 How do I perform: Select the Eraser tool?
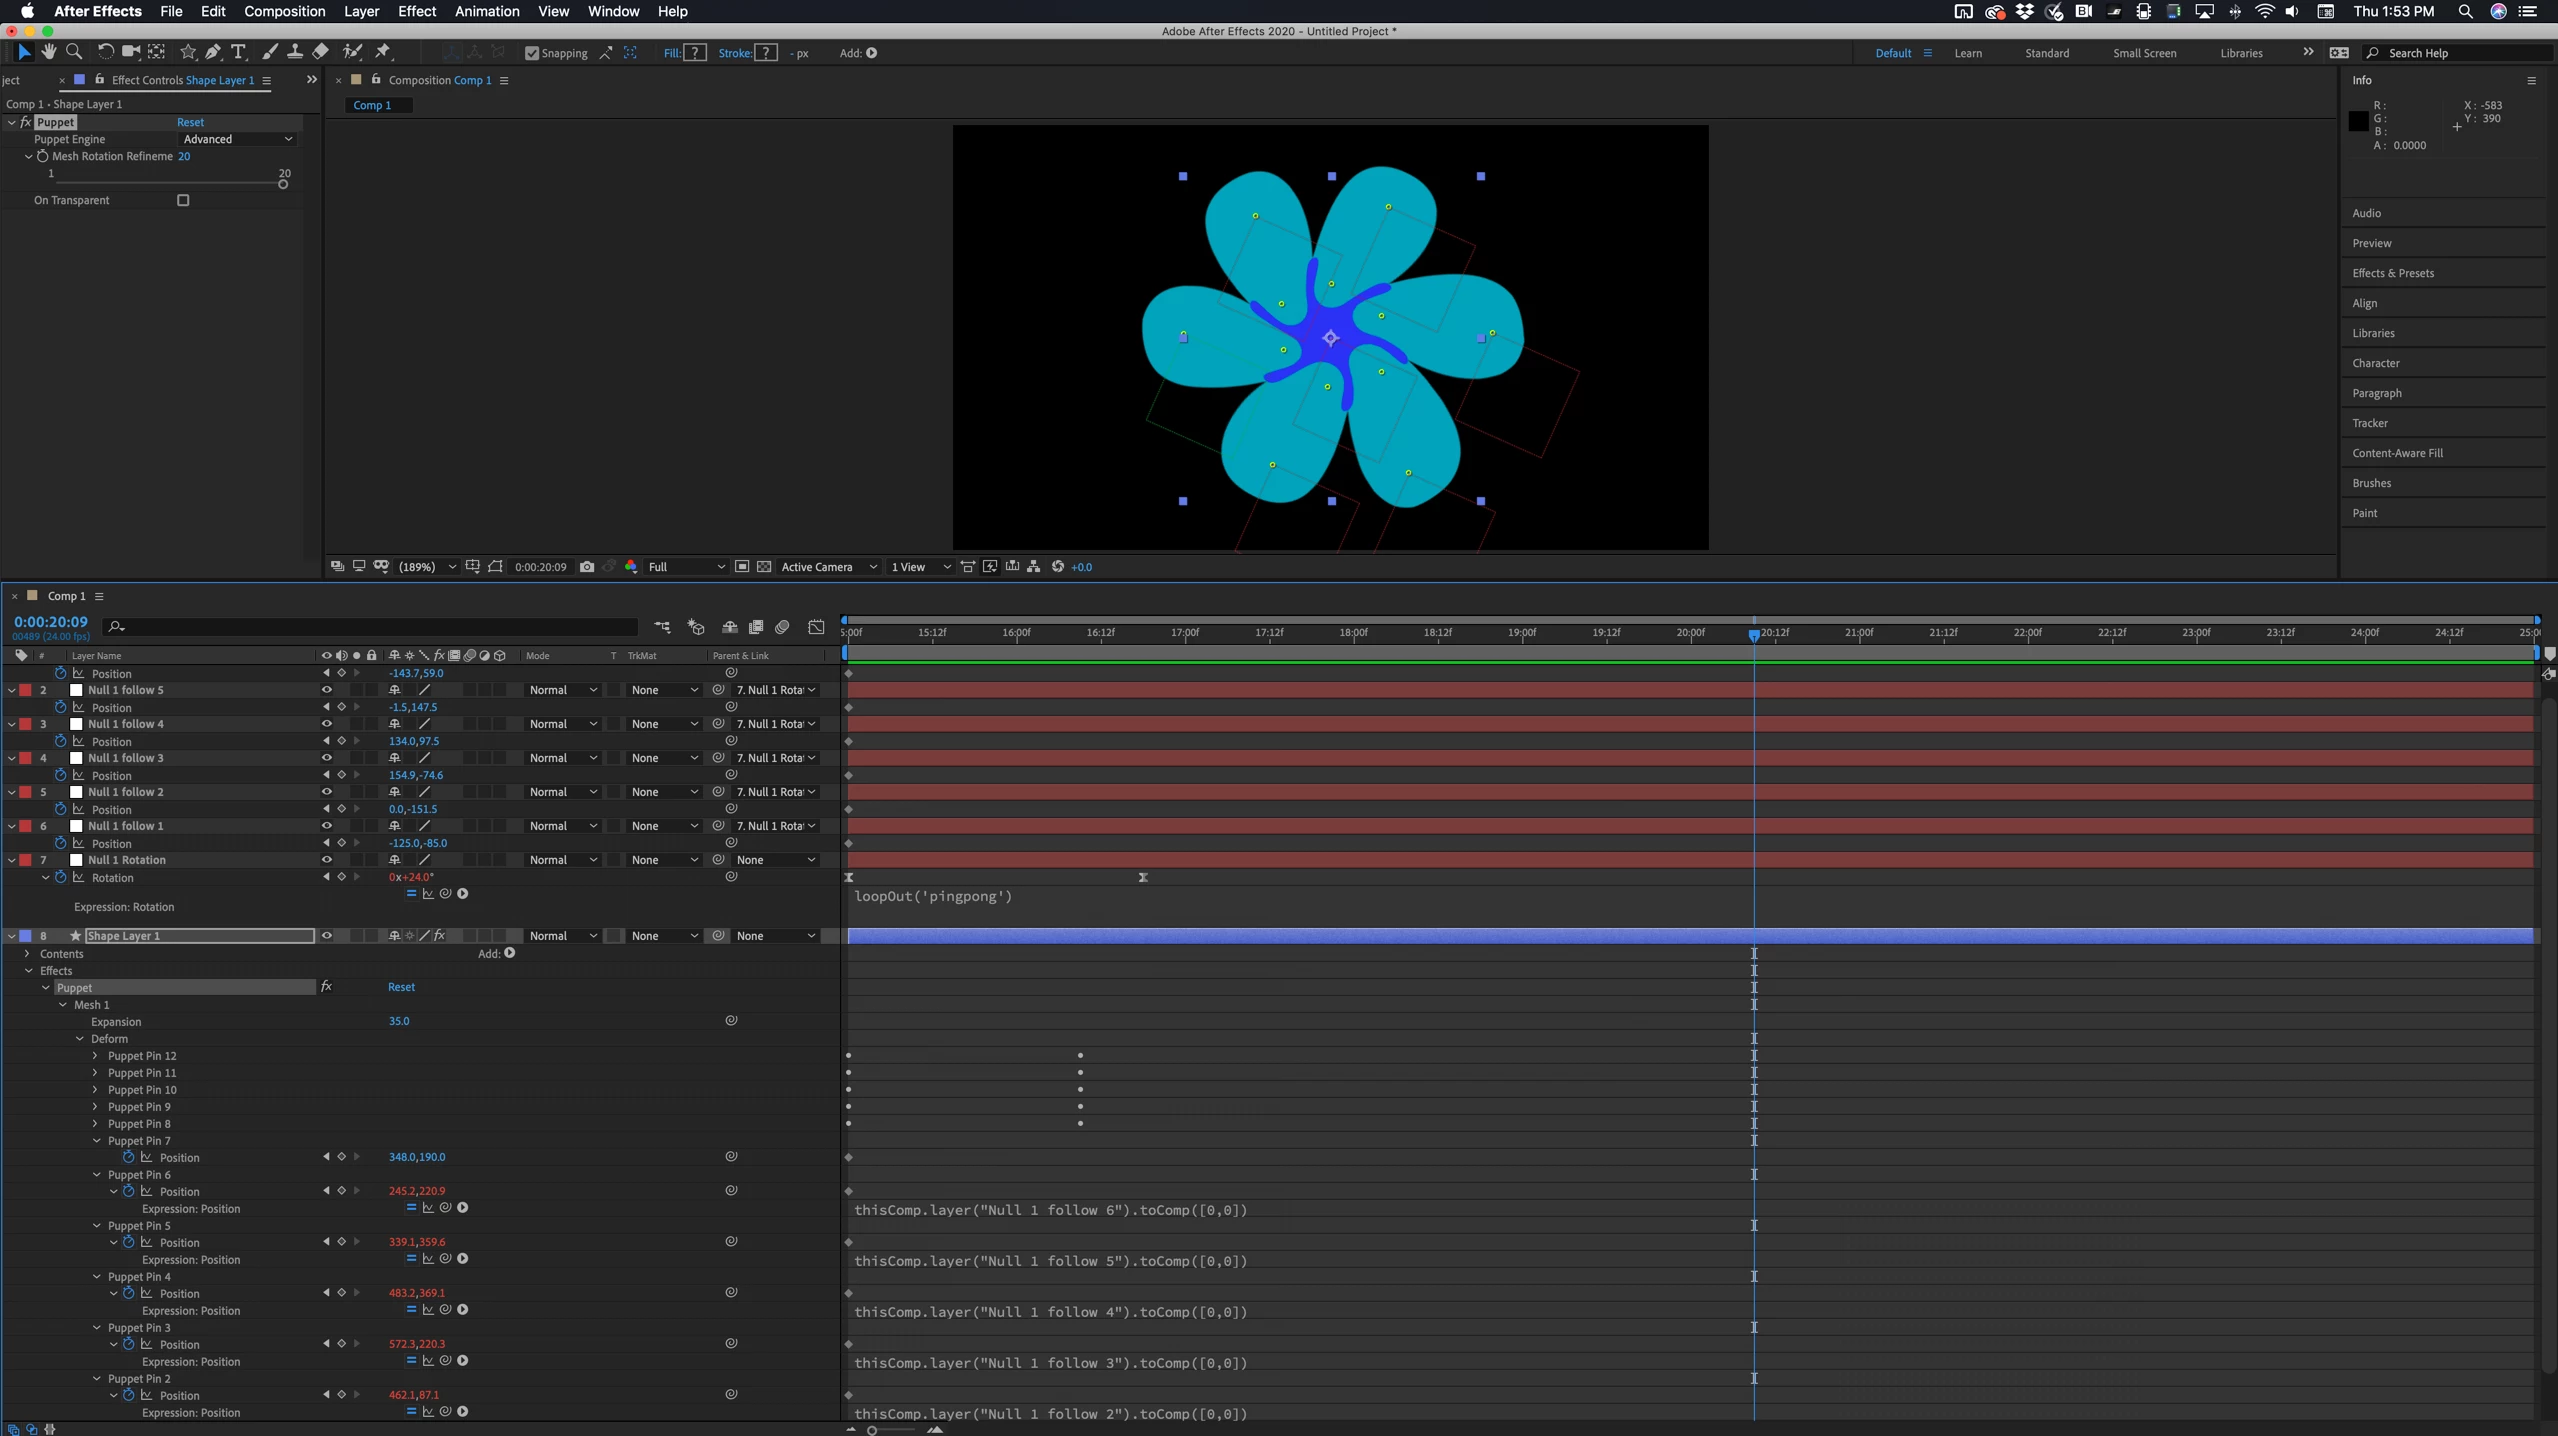pyautogui.click(x=320, y=52)
